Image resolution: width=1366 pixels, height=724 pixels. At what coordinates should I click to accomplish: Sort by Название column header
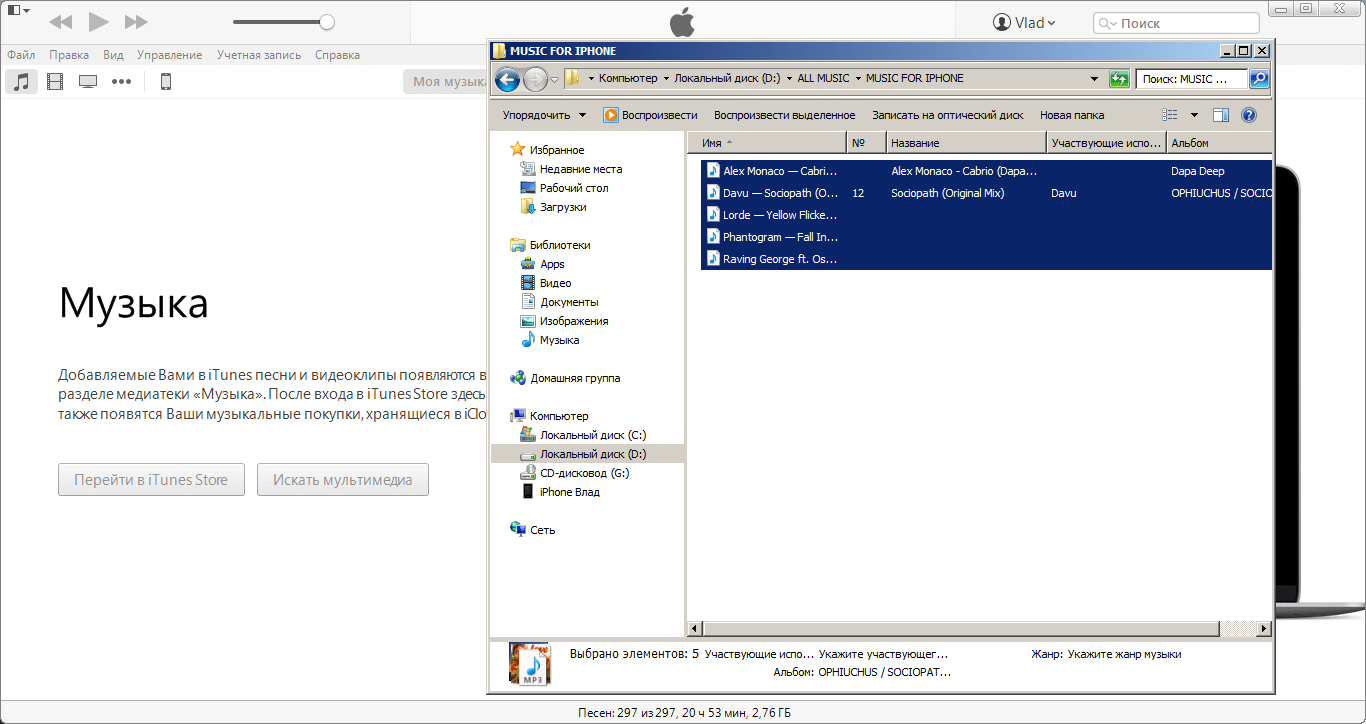coord(966,143)
